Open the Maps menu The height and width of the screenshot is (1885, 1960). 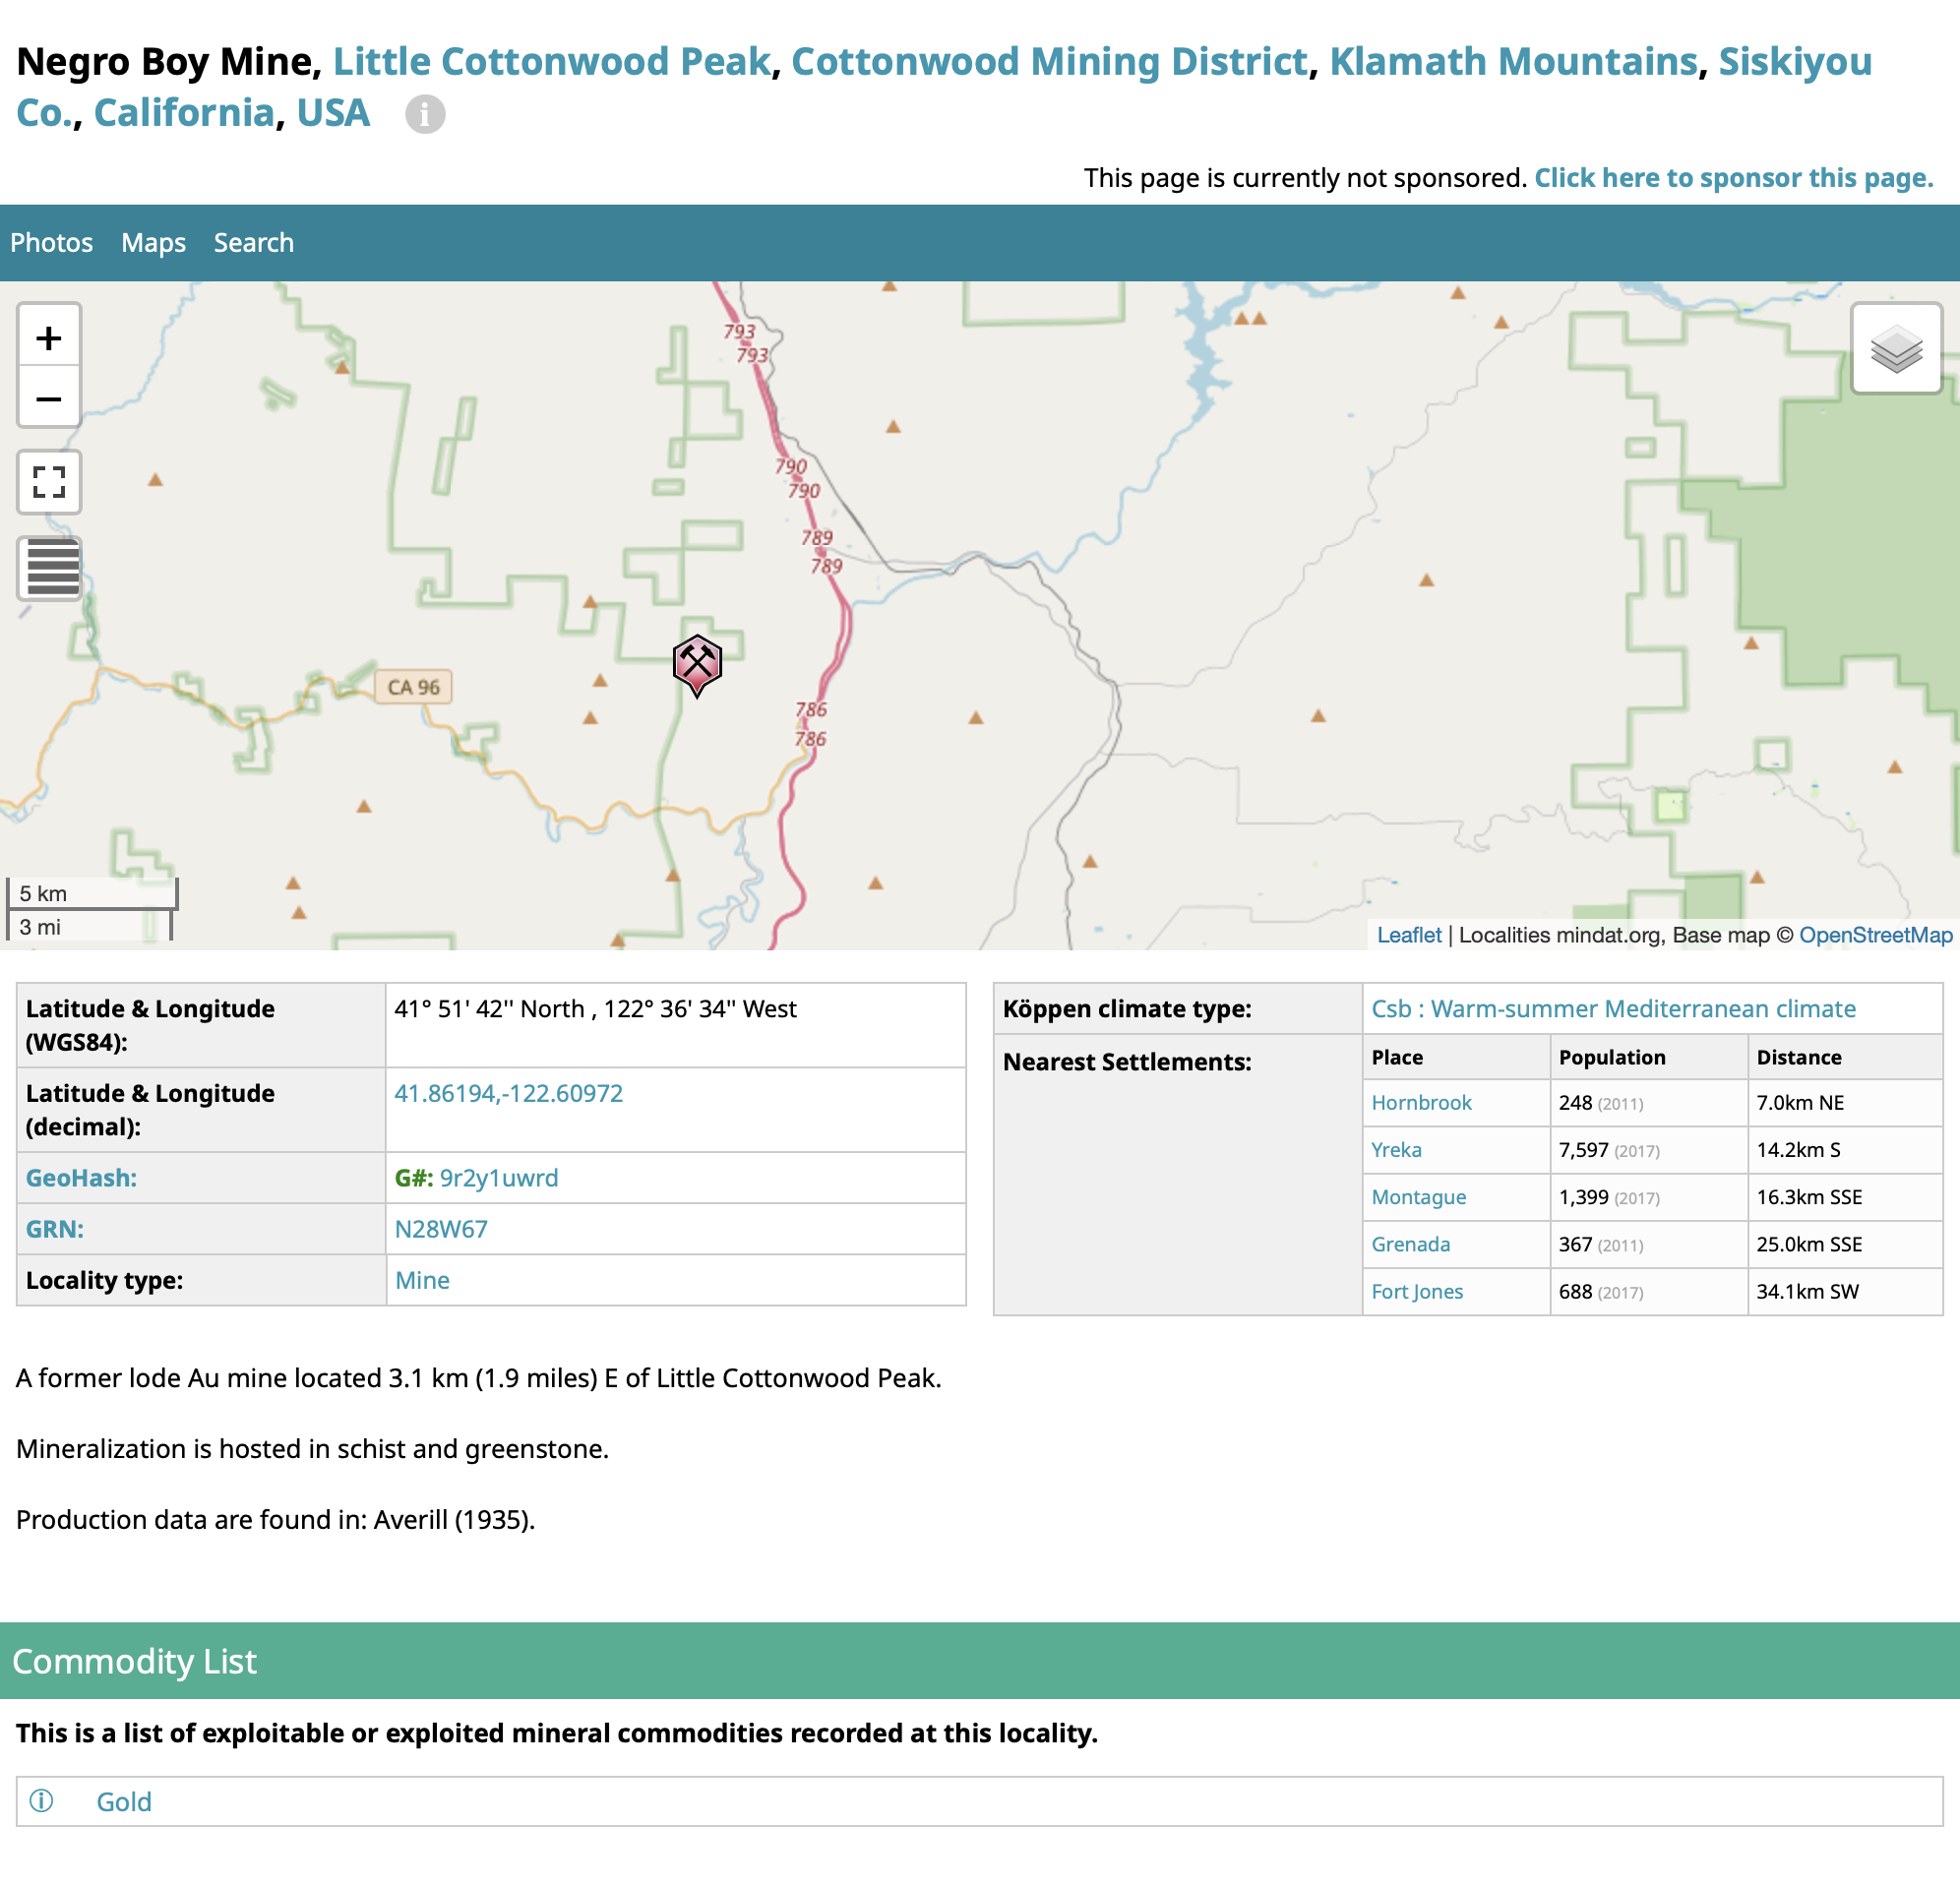pos(153,243)
